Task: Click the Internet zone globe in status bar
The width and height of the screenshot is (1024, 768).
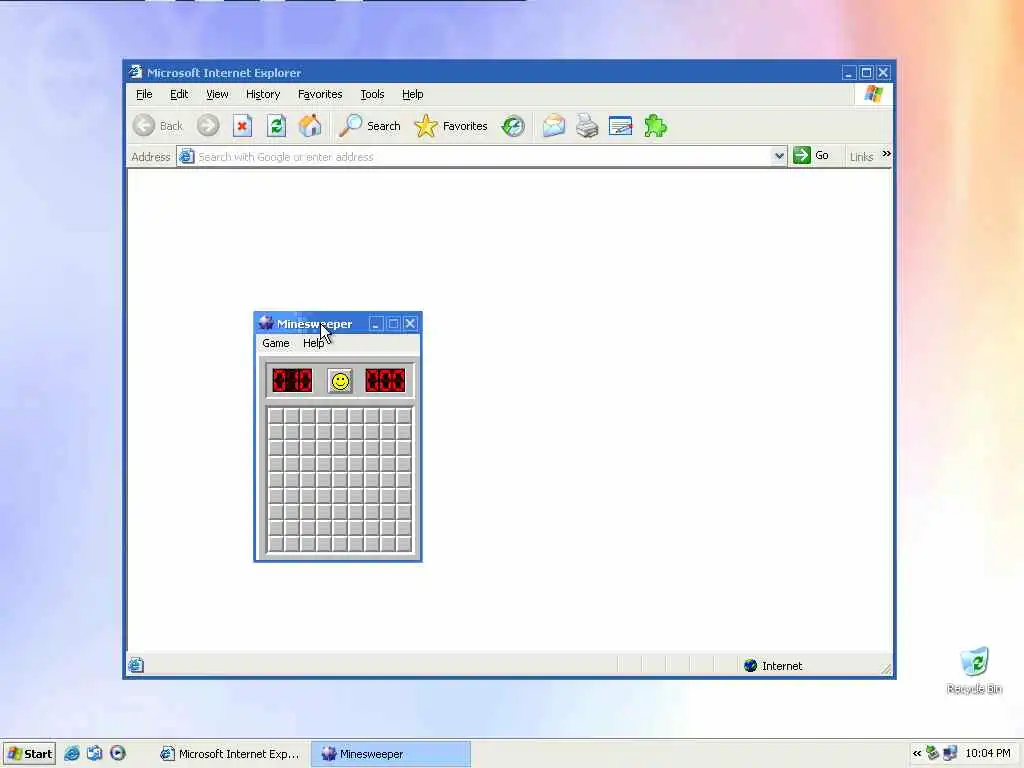Action: [750, 665]
